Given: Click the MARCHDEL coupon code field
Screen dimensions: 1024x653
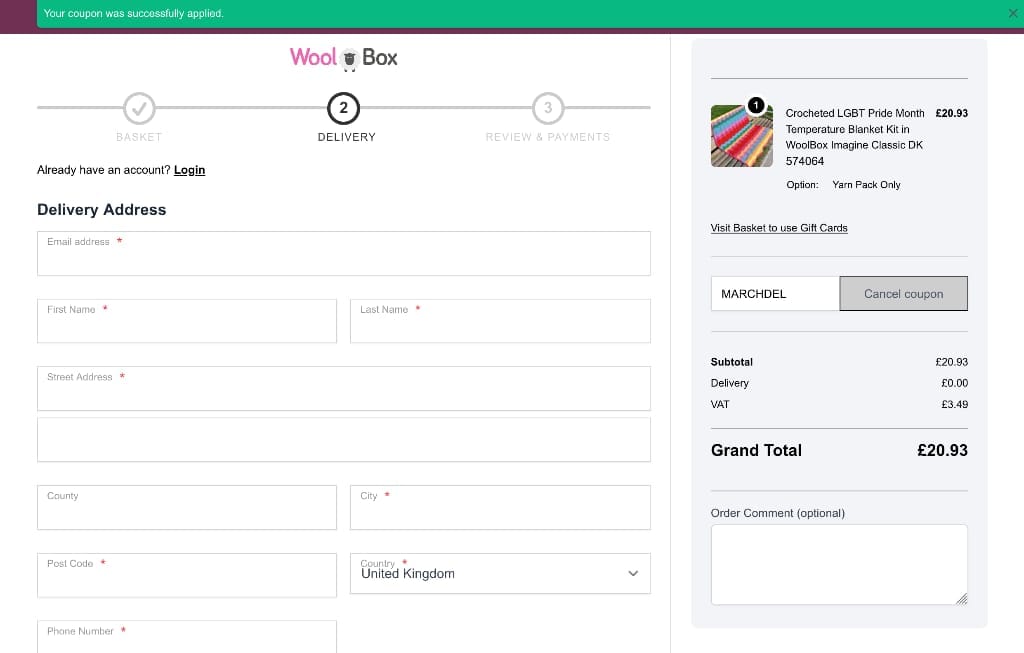Looking at the screenshot, I should [775, 294].
